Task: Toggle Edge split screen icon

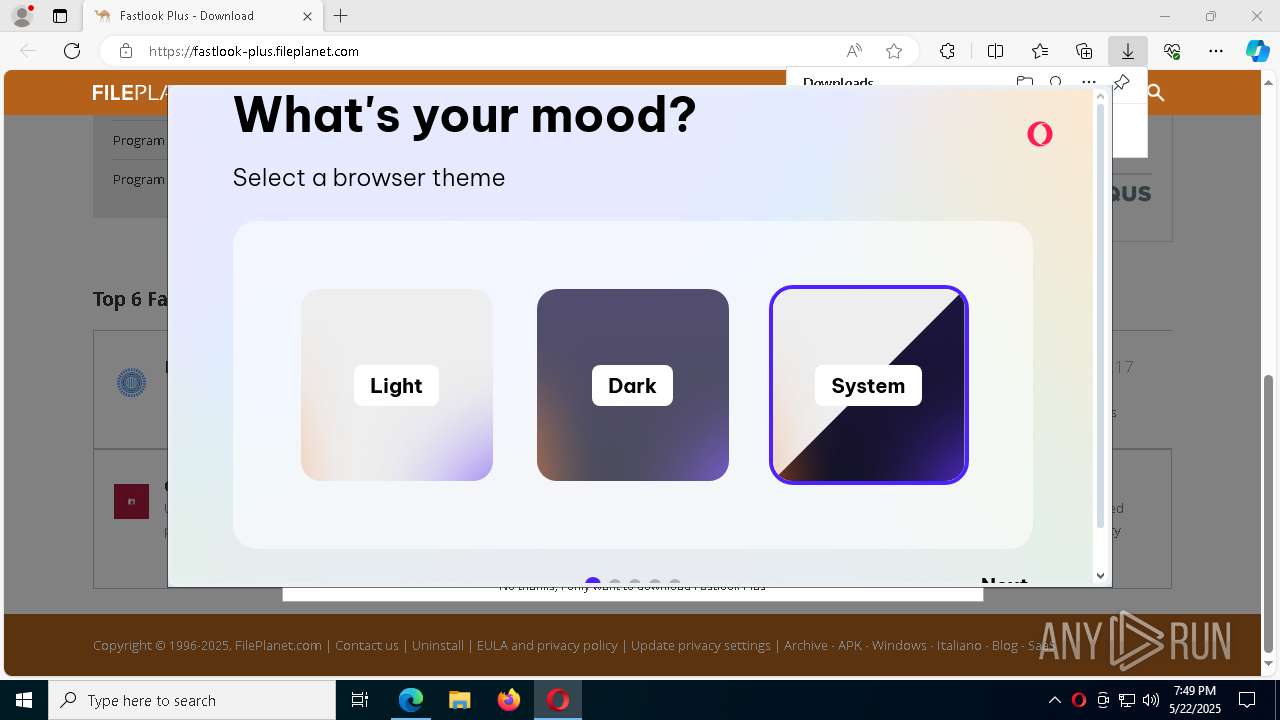Action: (x=995, y=51)
